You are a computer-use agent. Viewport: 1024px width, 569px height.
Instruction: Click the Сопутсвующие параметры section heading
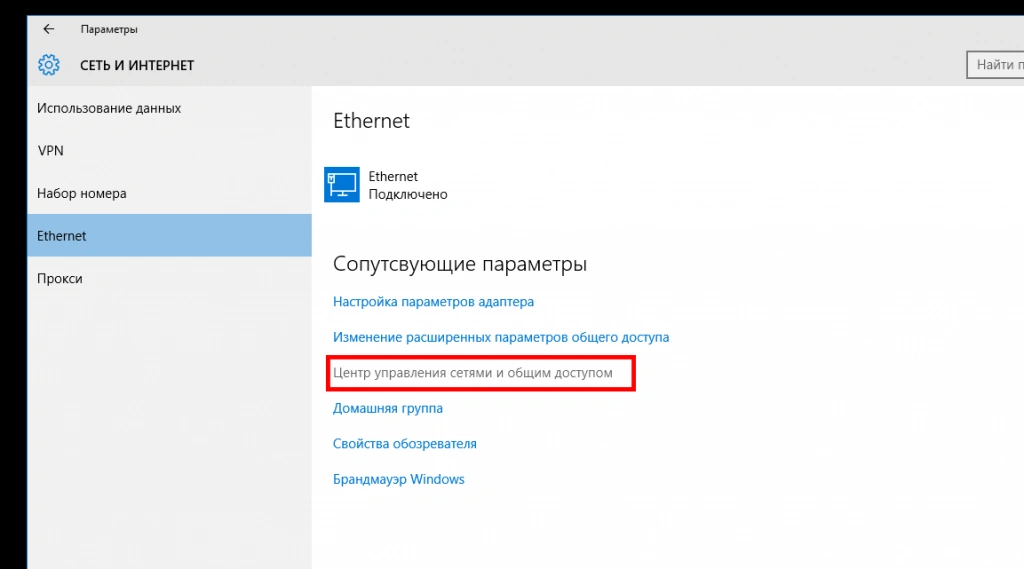[x=460, y=265]
